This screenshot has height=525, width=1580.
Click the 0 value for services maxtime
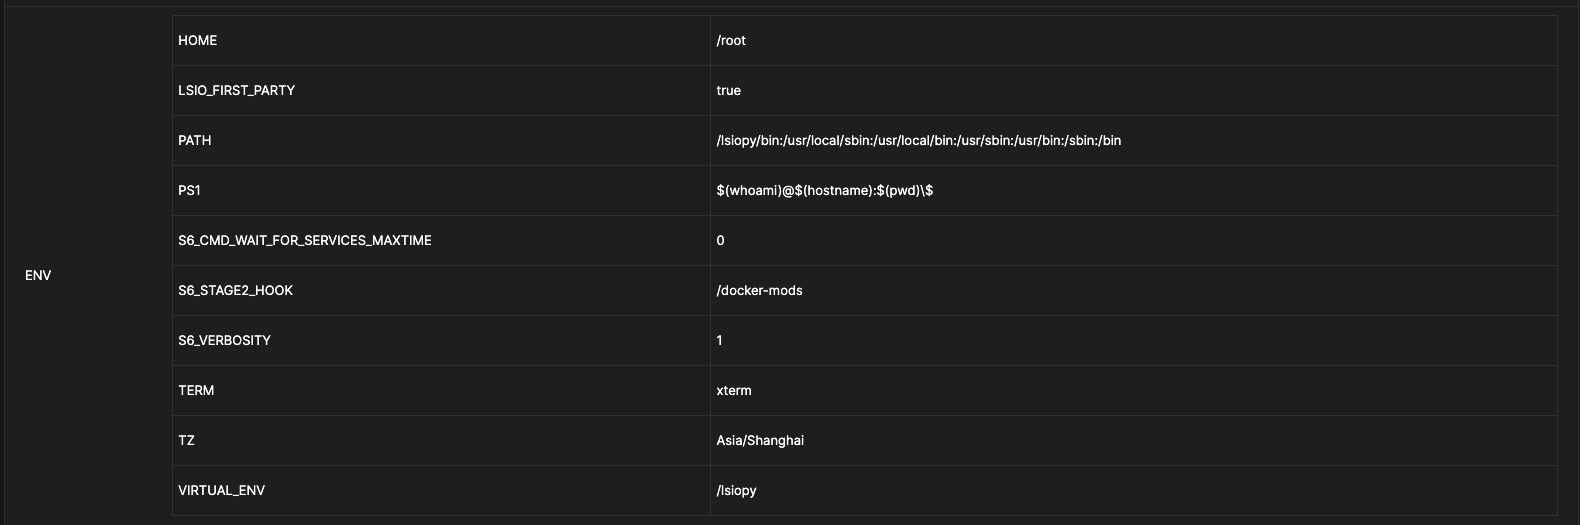(x=720, y=241)
